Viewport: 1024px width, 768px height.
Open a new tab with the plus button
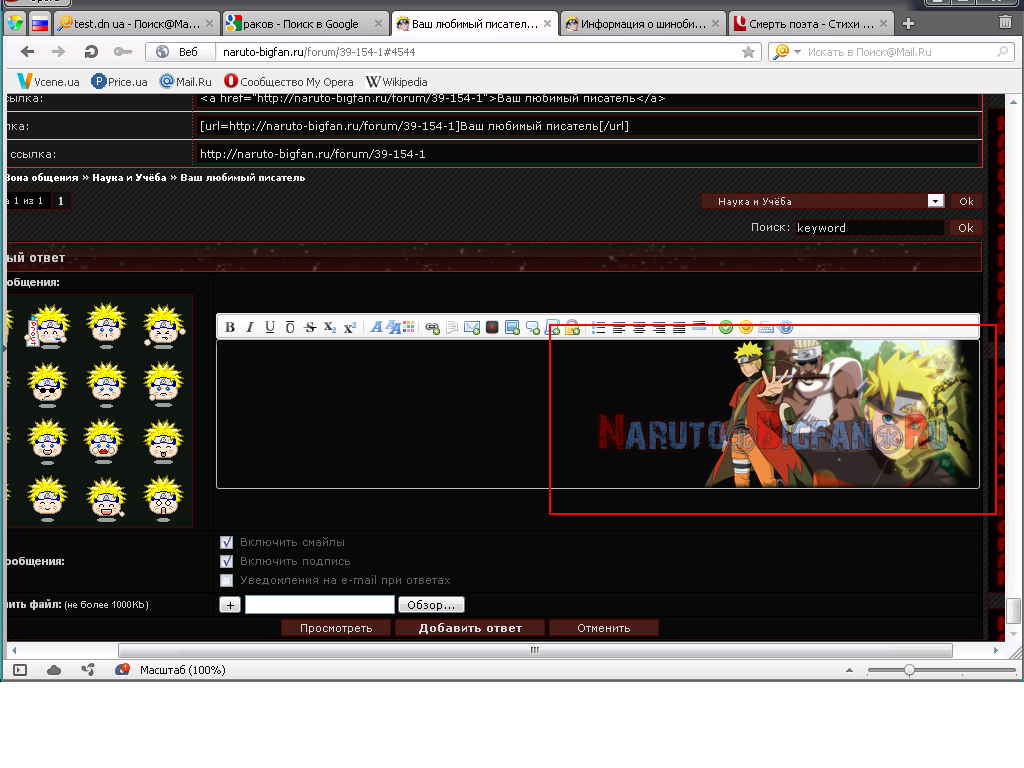908,24
